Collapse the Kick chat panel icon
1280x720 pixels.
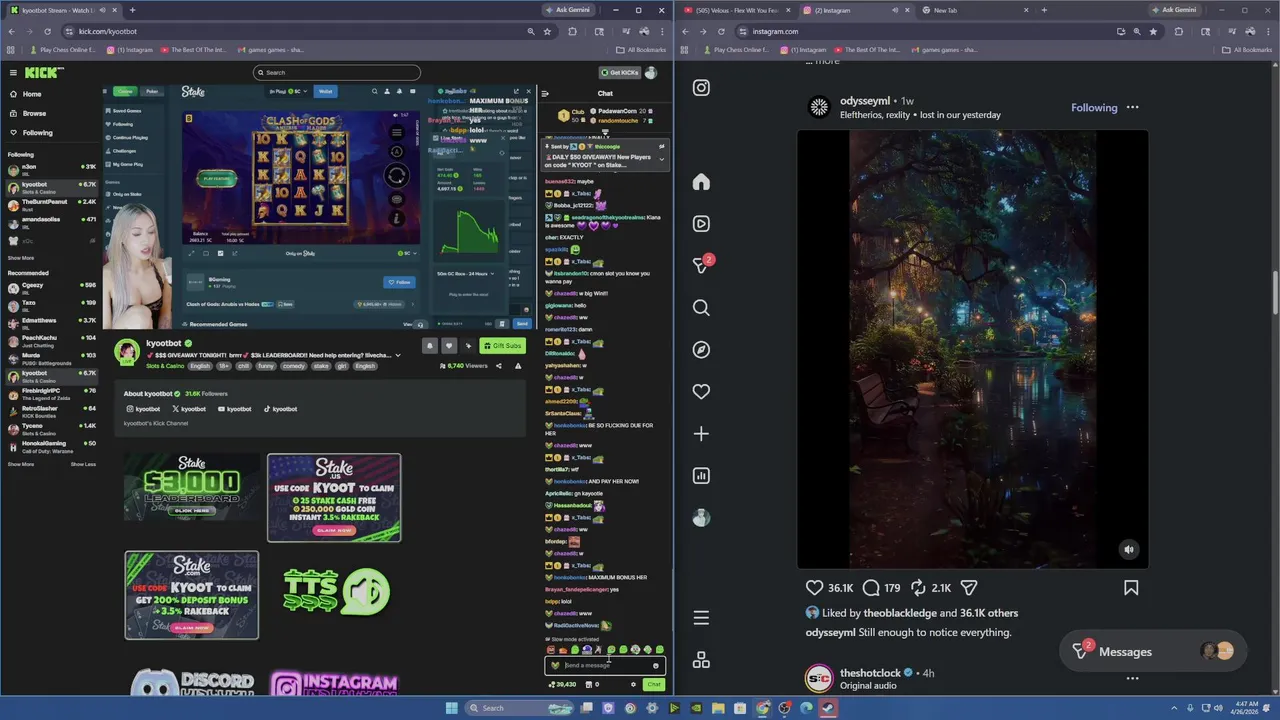(545, 94)
